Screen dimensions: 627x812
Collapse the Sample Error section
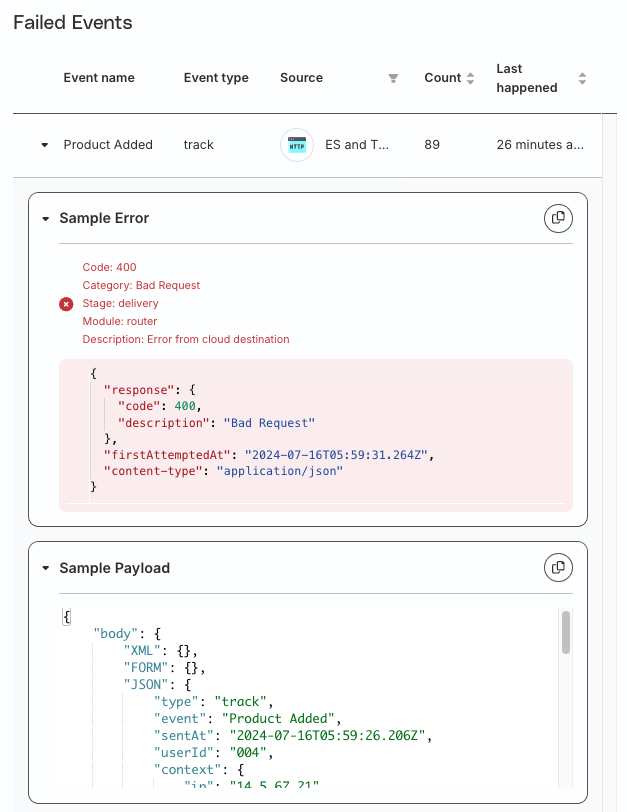point(46,219)
